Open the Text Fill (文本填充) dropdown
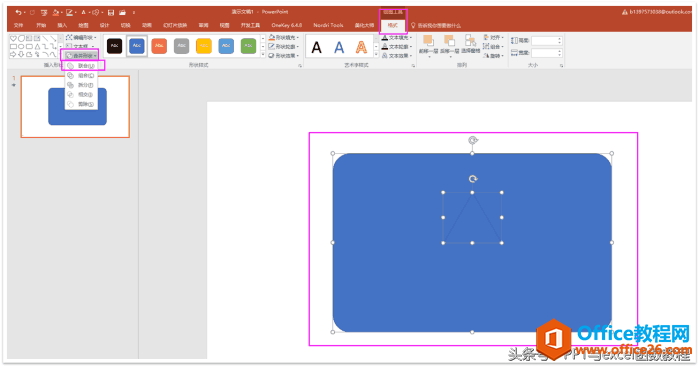The height and width of the screenshot is (367, 699). click(397, 38)
